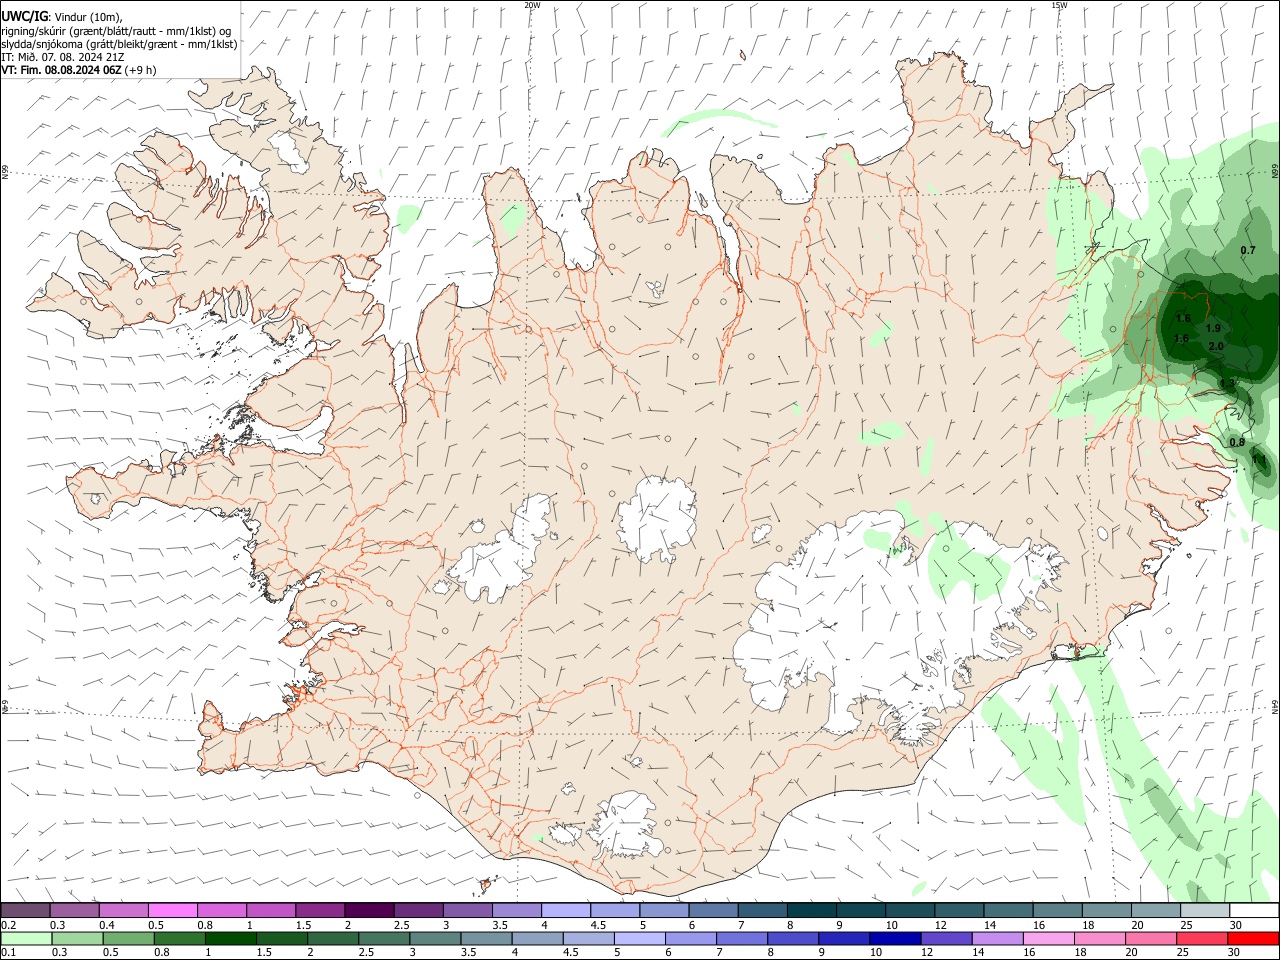This screenshot has height=960, width=1280.
Task: Select the 'IT: Mið. 07. 08. 2024 21Z' line
Action: [x=63, y=57]
